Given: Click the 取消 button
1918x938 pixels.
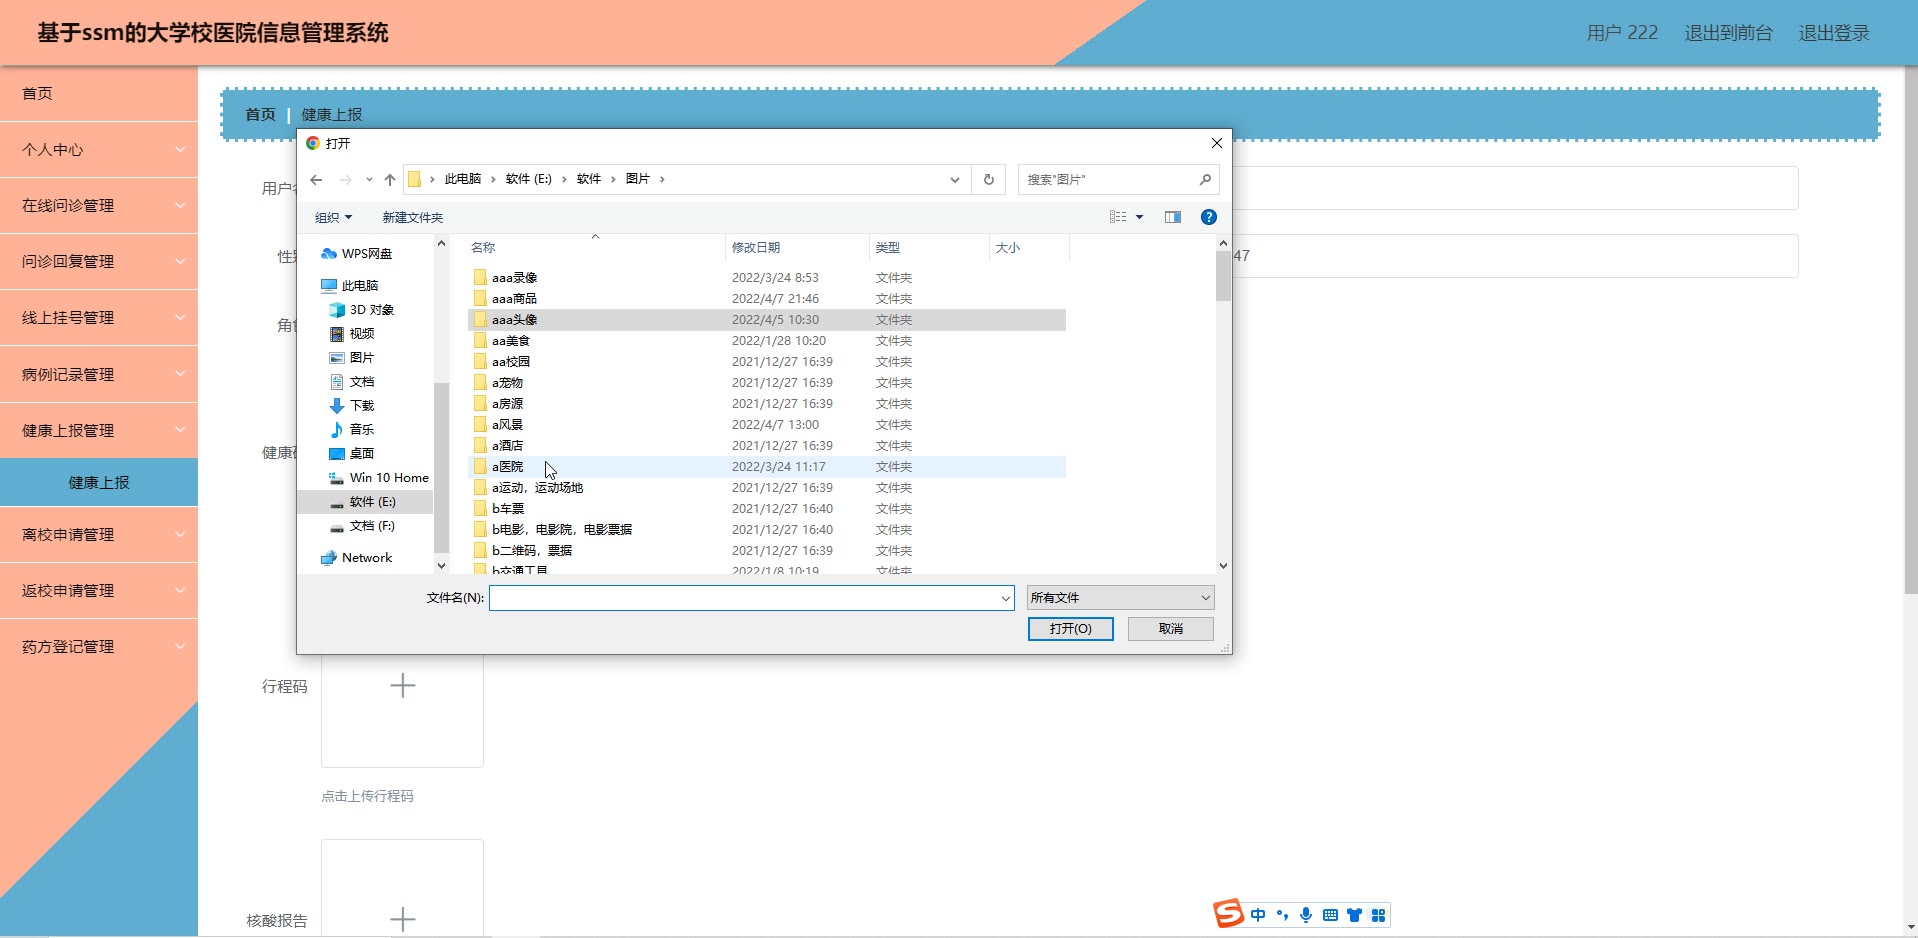Looking at the screenshot, I should click(1171, 629).
